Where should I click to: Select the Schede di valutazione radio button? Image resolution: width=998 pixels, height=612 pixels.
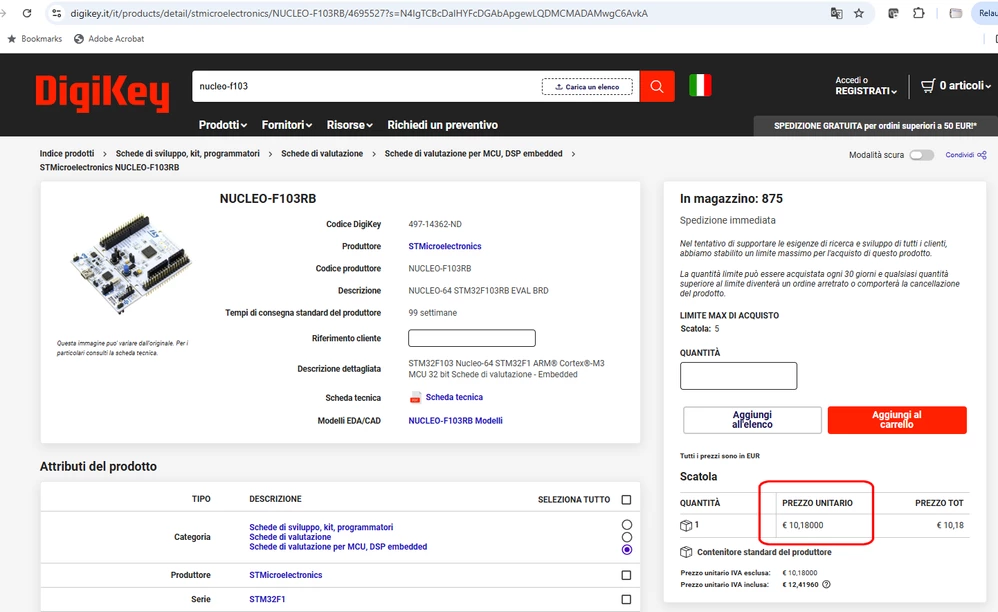627,537
